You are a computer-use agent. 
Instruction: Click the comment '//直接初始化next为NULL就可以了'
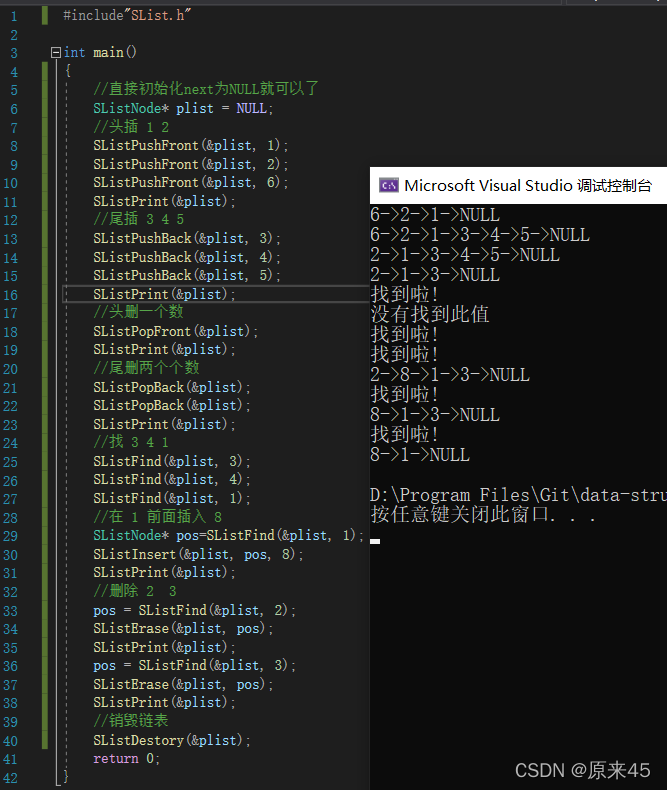pyautogui.click(x=206, y=89)
